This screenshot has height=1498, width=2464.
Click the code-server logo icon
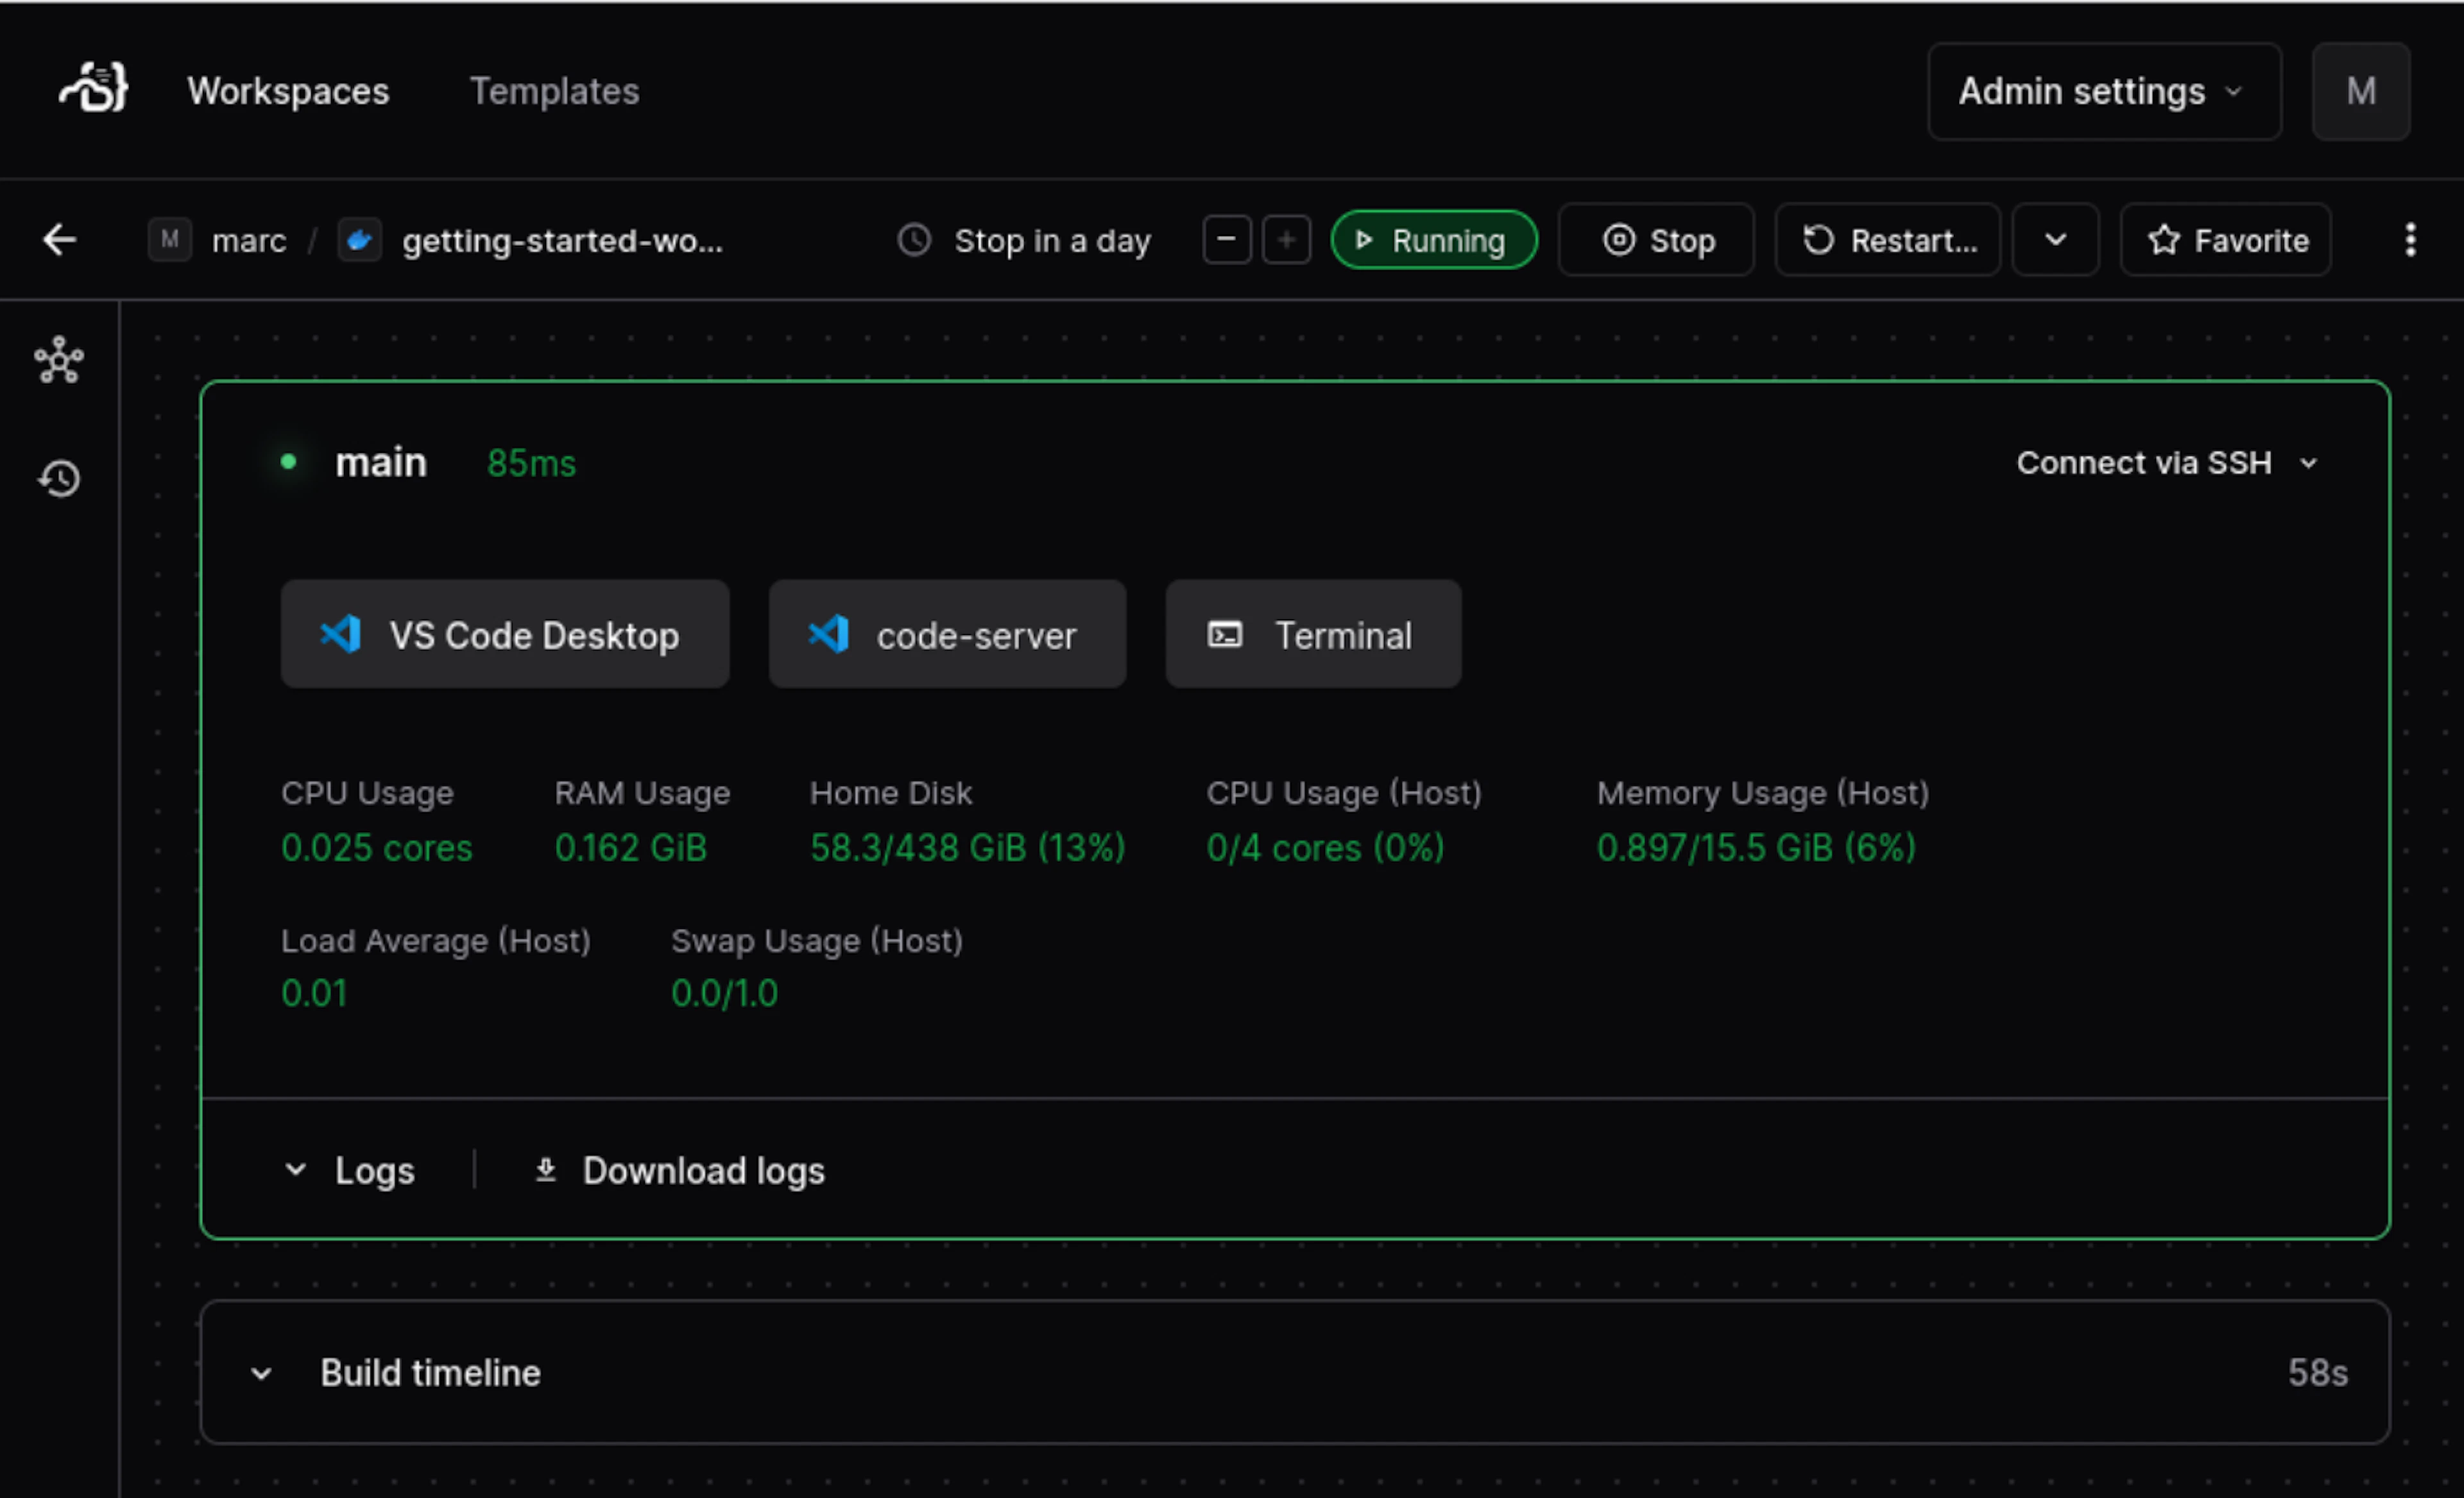(828, 634)
